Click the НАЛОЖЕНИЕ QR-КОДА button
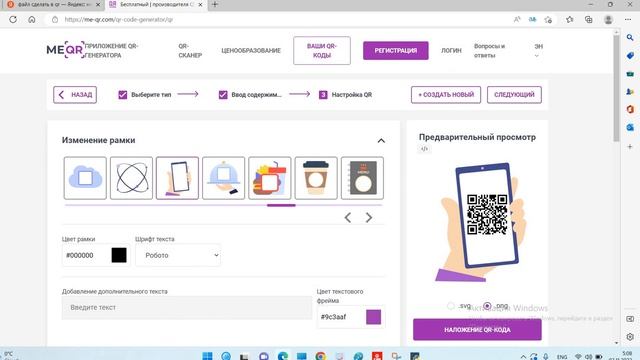Image resolution: width=640 pixels, height=360 pixels. click(x=477, y=329)
